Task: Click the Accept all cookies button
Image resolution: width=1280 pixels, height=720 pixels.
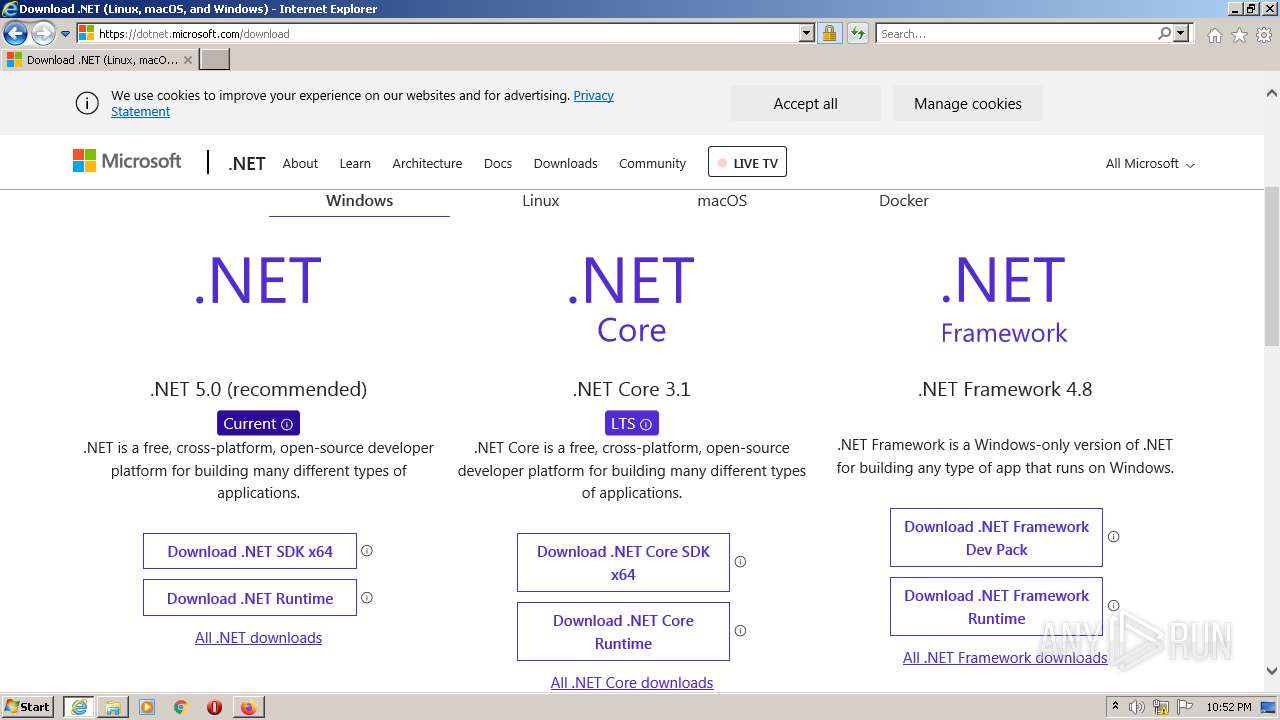Action: (x=805, y=103)
